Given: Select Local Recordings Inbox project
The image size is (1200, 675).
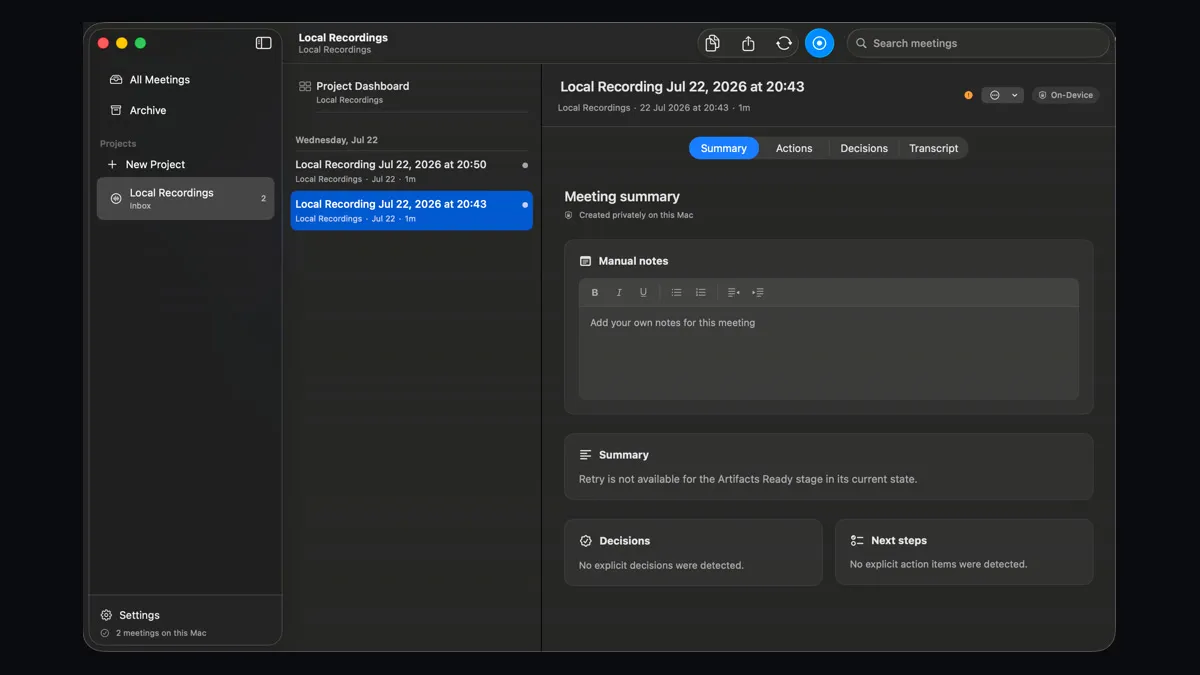Looking at the screenshot, I should [x=185, y=198].
